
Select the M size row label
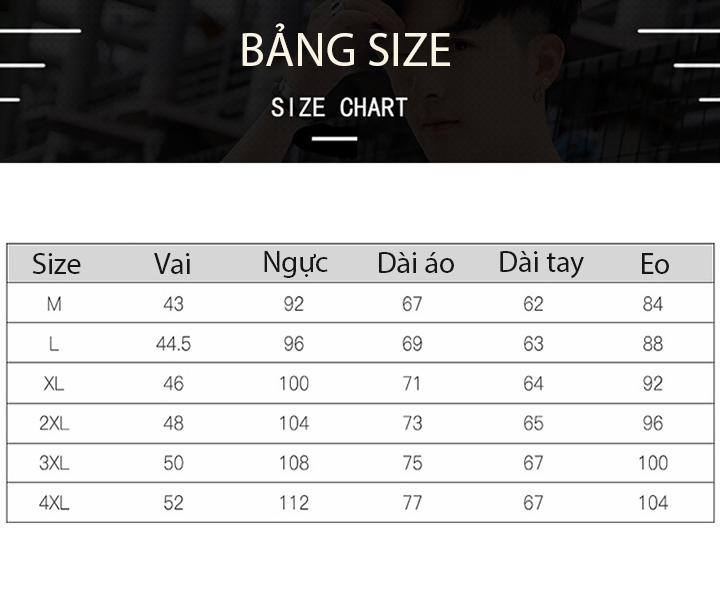54,304
